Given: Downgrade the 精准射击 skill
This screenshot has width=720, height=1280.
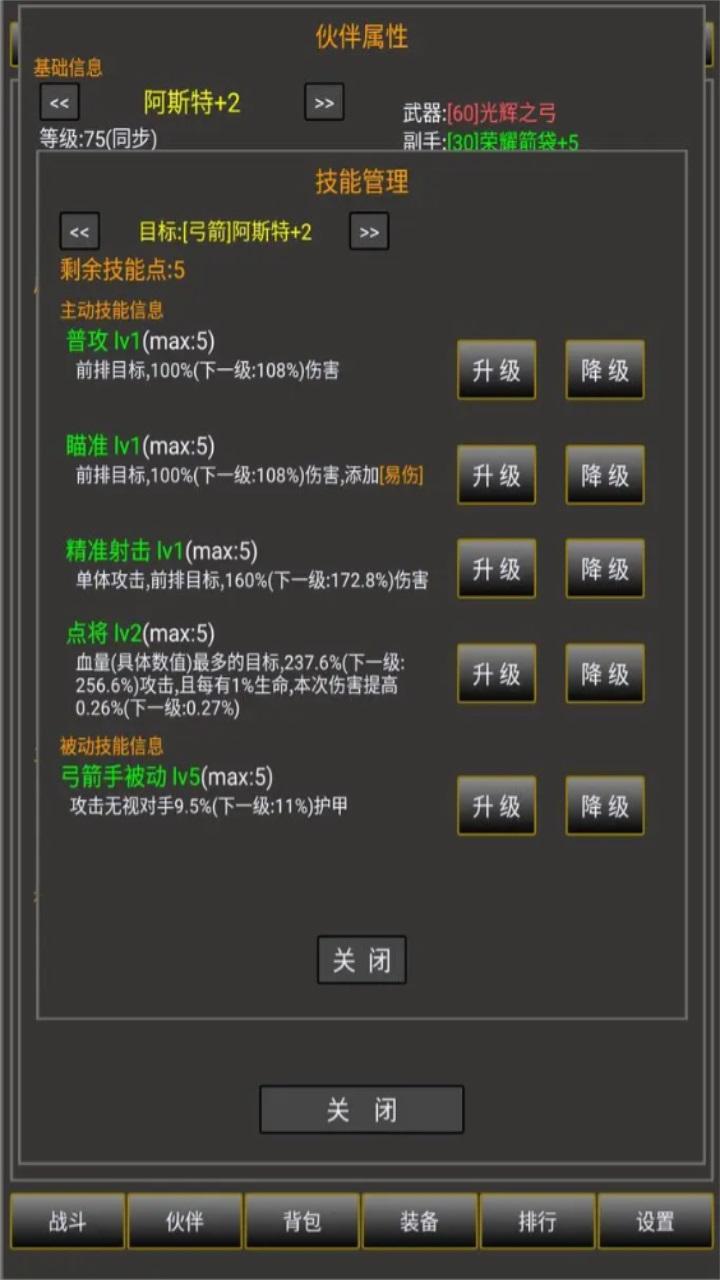Looking at the screenshot, I should pos(605,569).
